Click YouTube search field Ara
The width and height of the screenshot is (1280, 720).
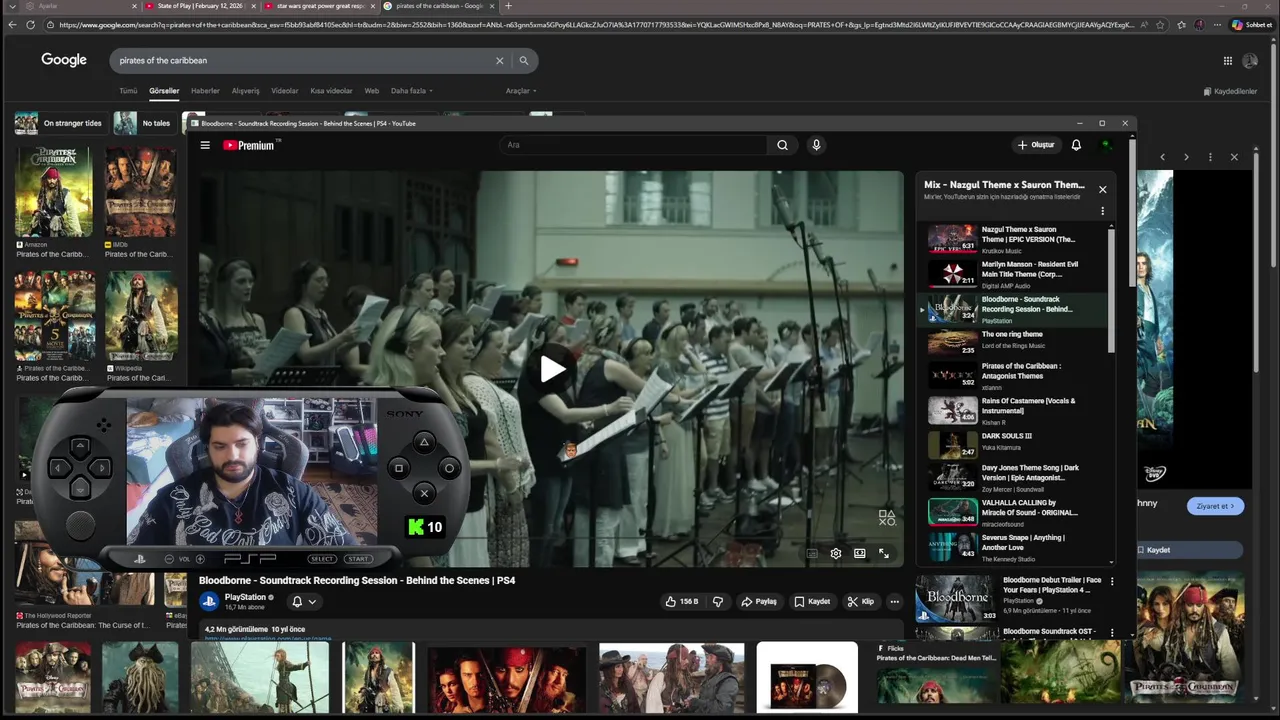click(x=633, y=145)
